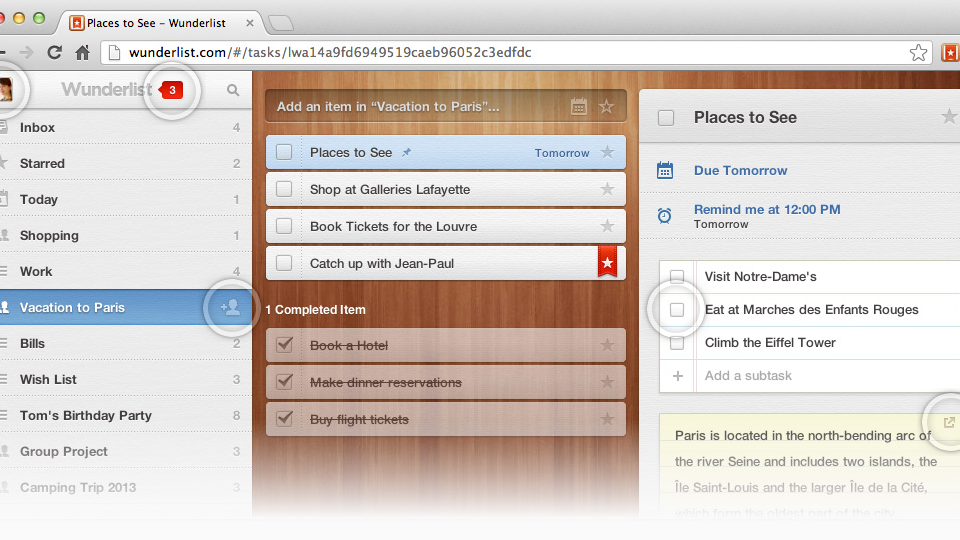
Task: Star the new item in add bar
Action: 606,107
